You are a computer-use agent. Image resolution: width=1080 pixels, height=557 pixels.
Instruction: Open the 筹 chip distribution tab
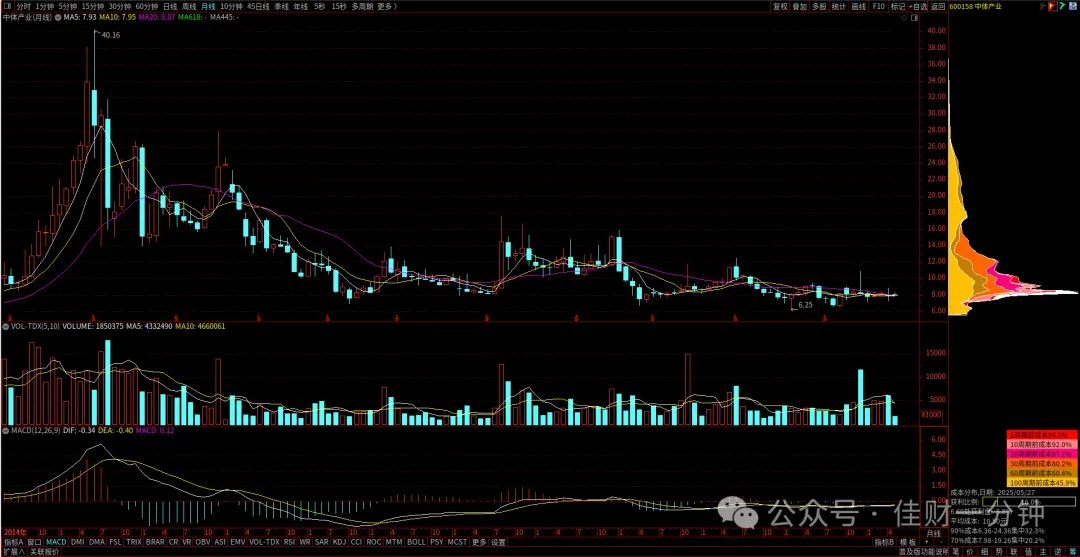point(1071,552)
